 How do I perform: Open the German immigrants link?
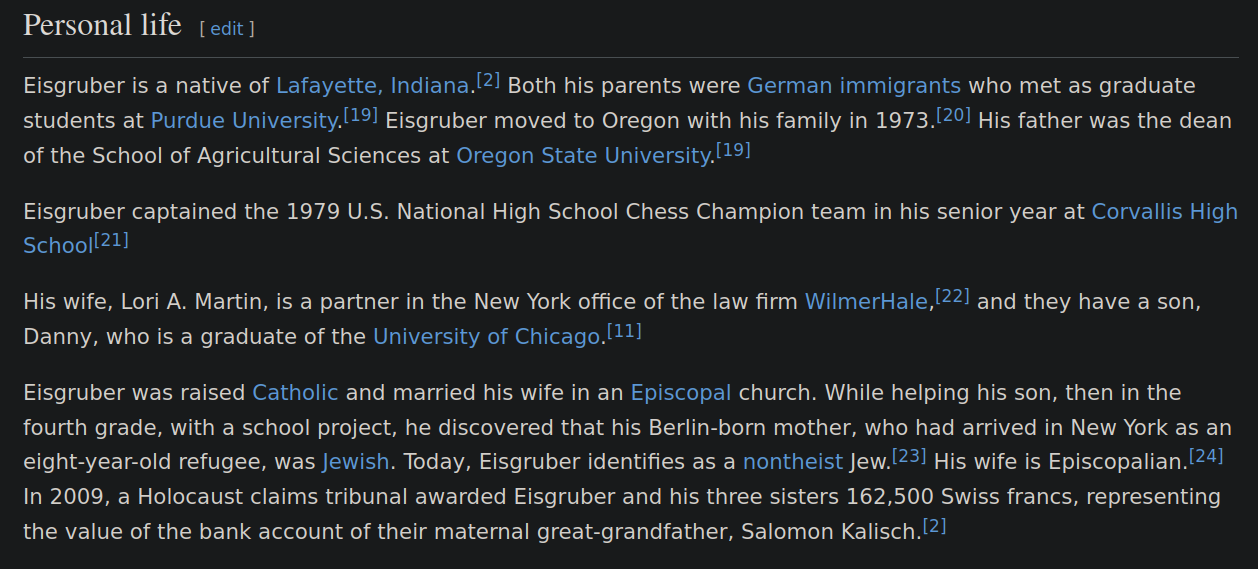tap(854, 86)
